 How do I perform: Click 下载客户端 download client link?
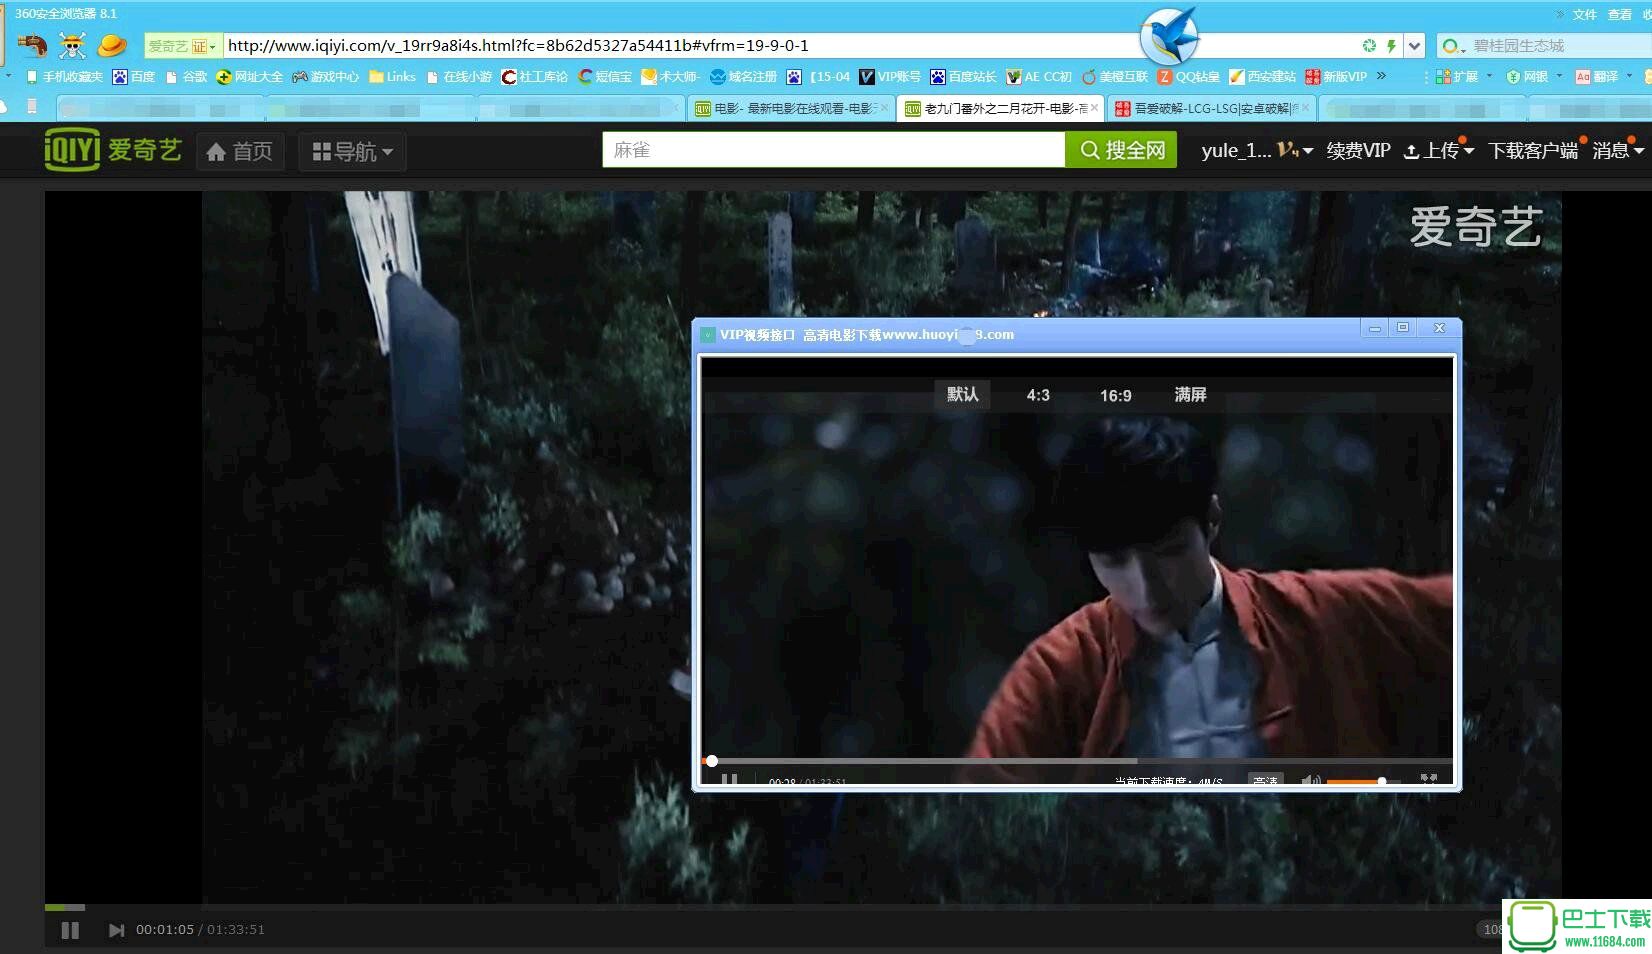coord(1532,150)
